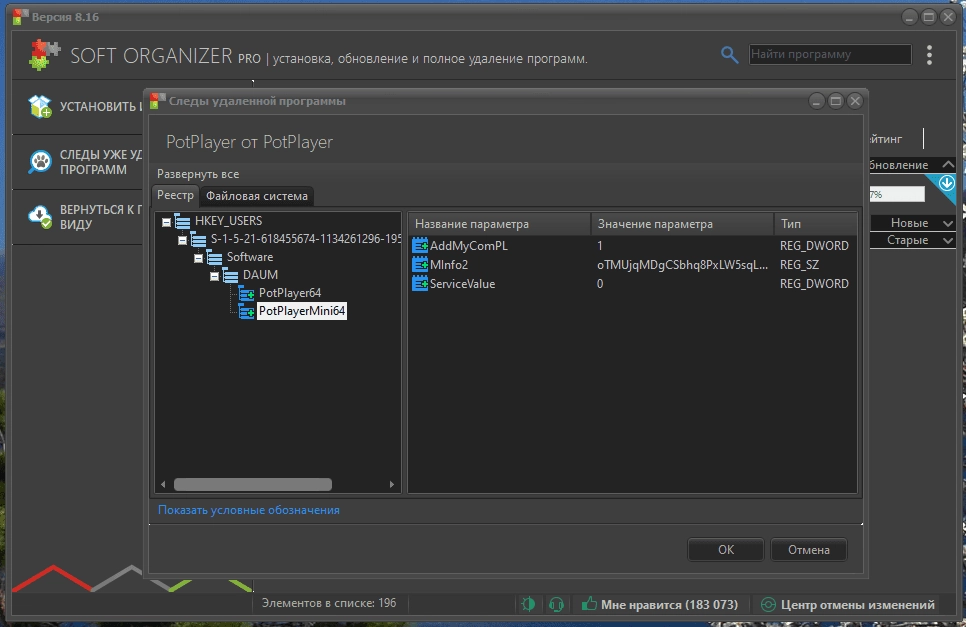Click the AddMyComPL parameter icon
This screenshot has height=627, width=966.
[420, 246]
